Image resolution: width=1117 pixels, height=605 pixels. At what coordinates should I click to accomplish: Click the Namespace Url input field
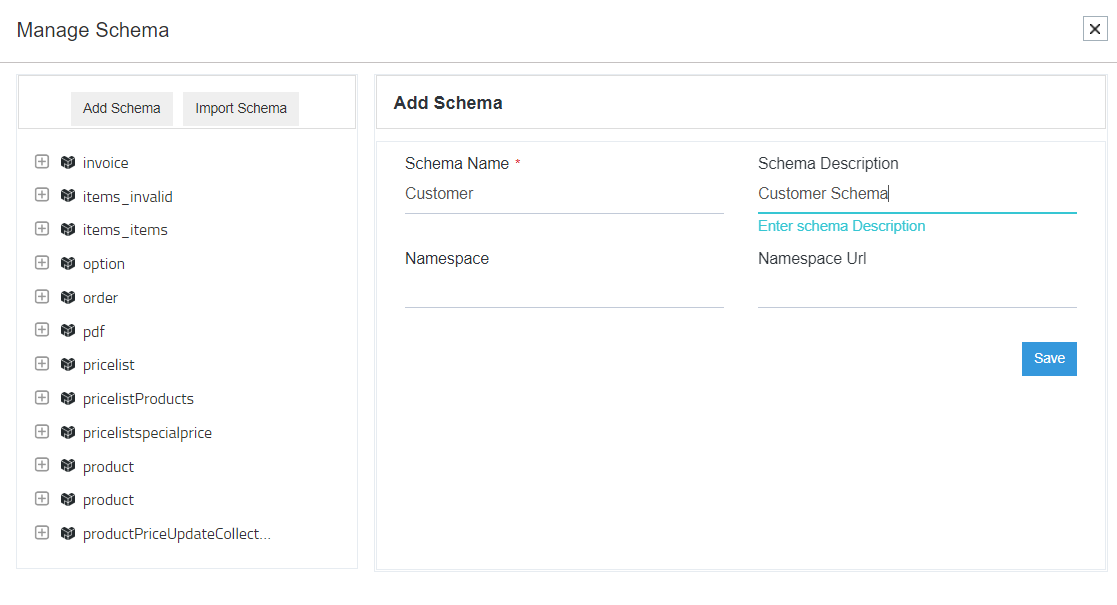pos(916,290)
